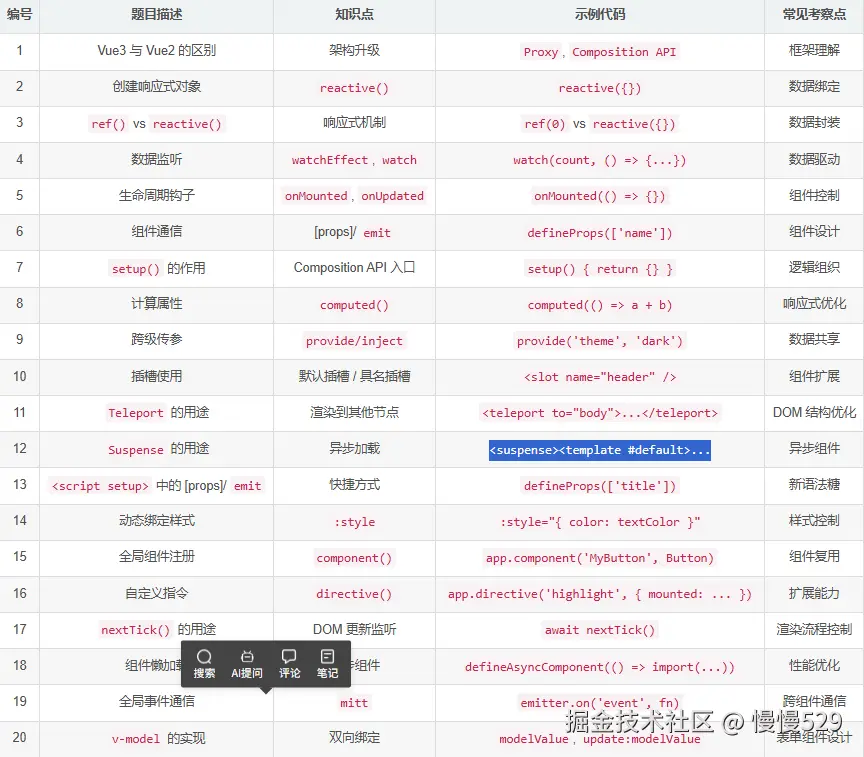Viewport: 864px width, 757px height.
Task: Click the ref(0) vs reactive({}) code sample
Action: (598, 123)
